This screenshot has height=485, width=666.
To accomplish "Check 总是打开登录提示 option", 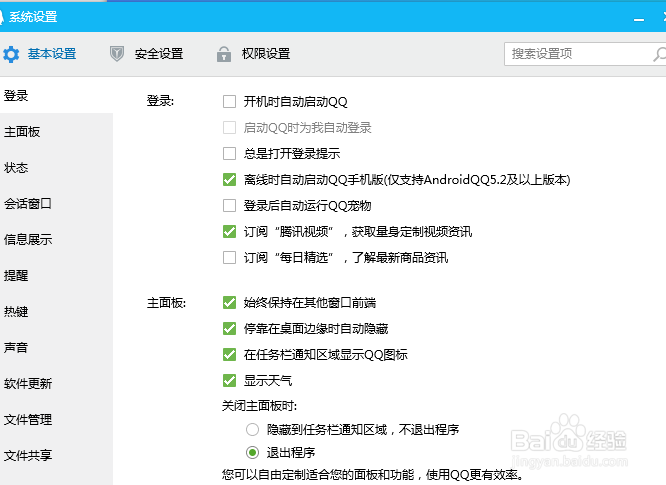I will tap(229, 153).
